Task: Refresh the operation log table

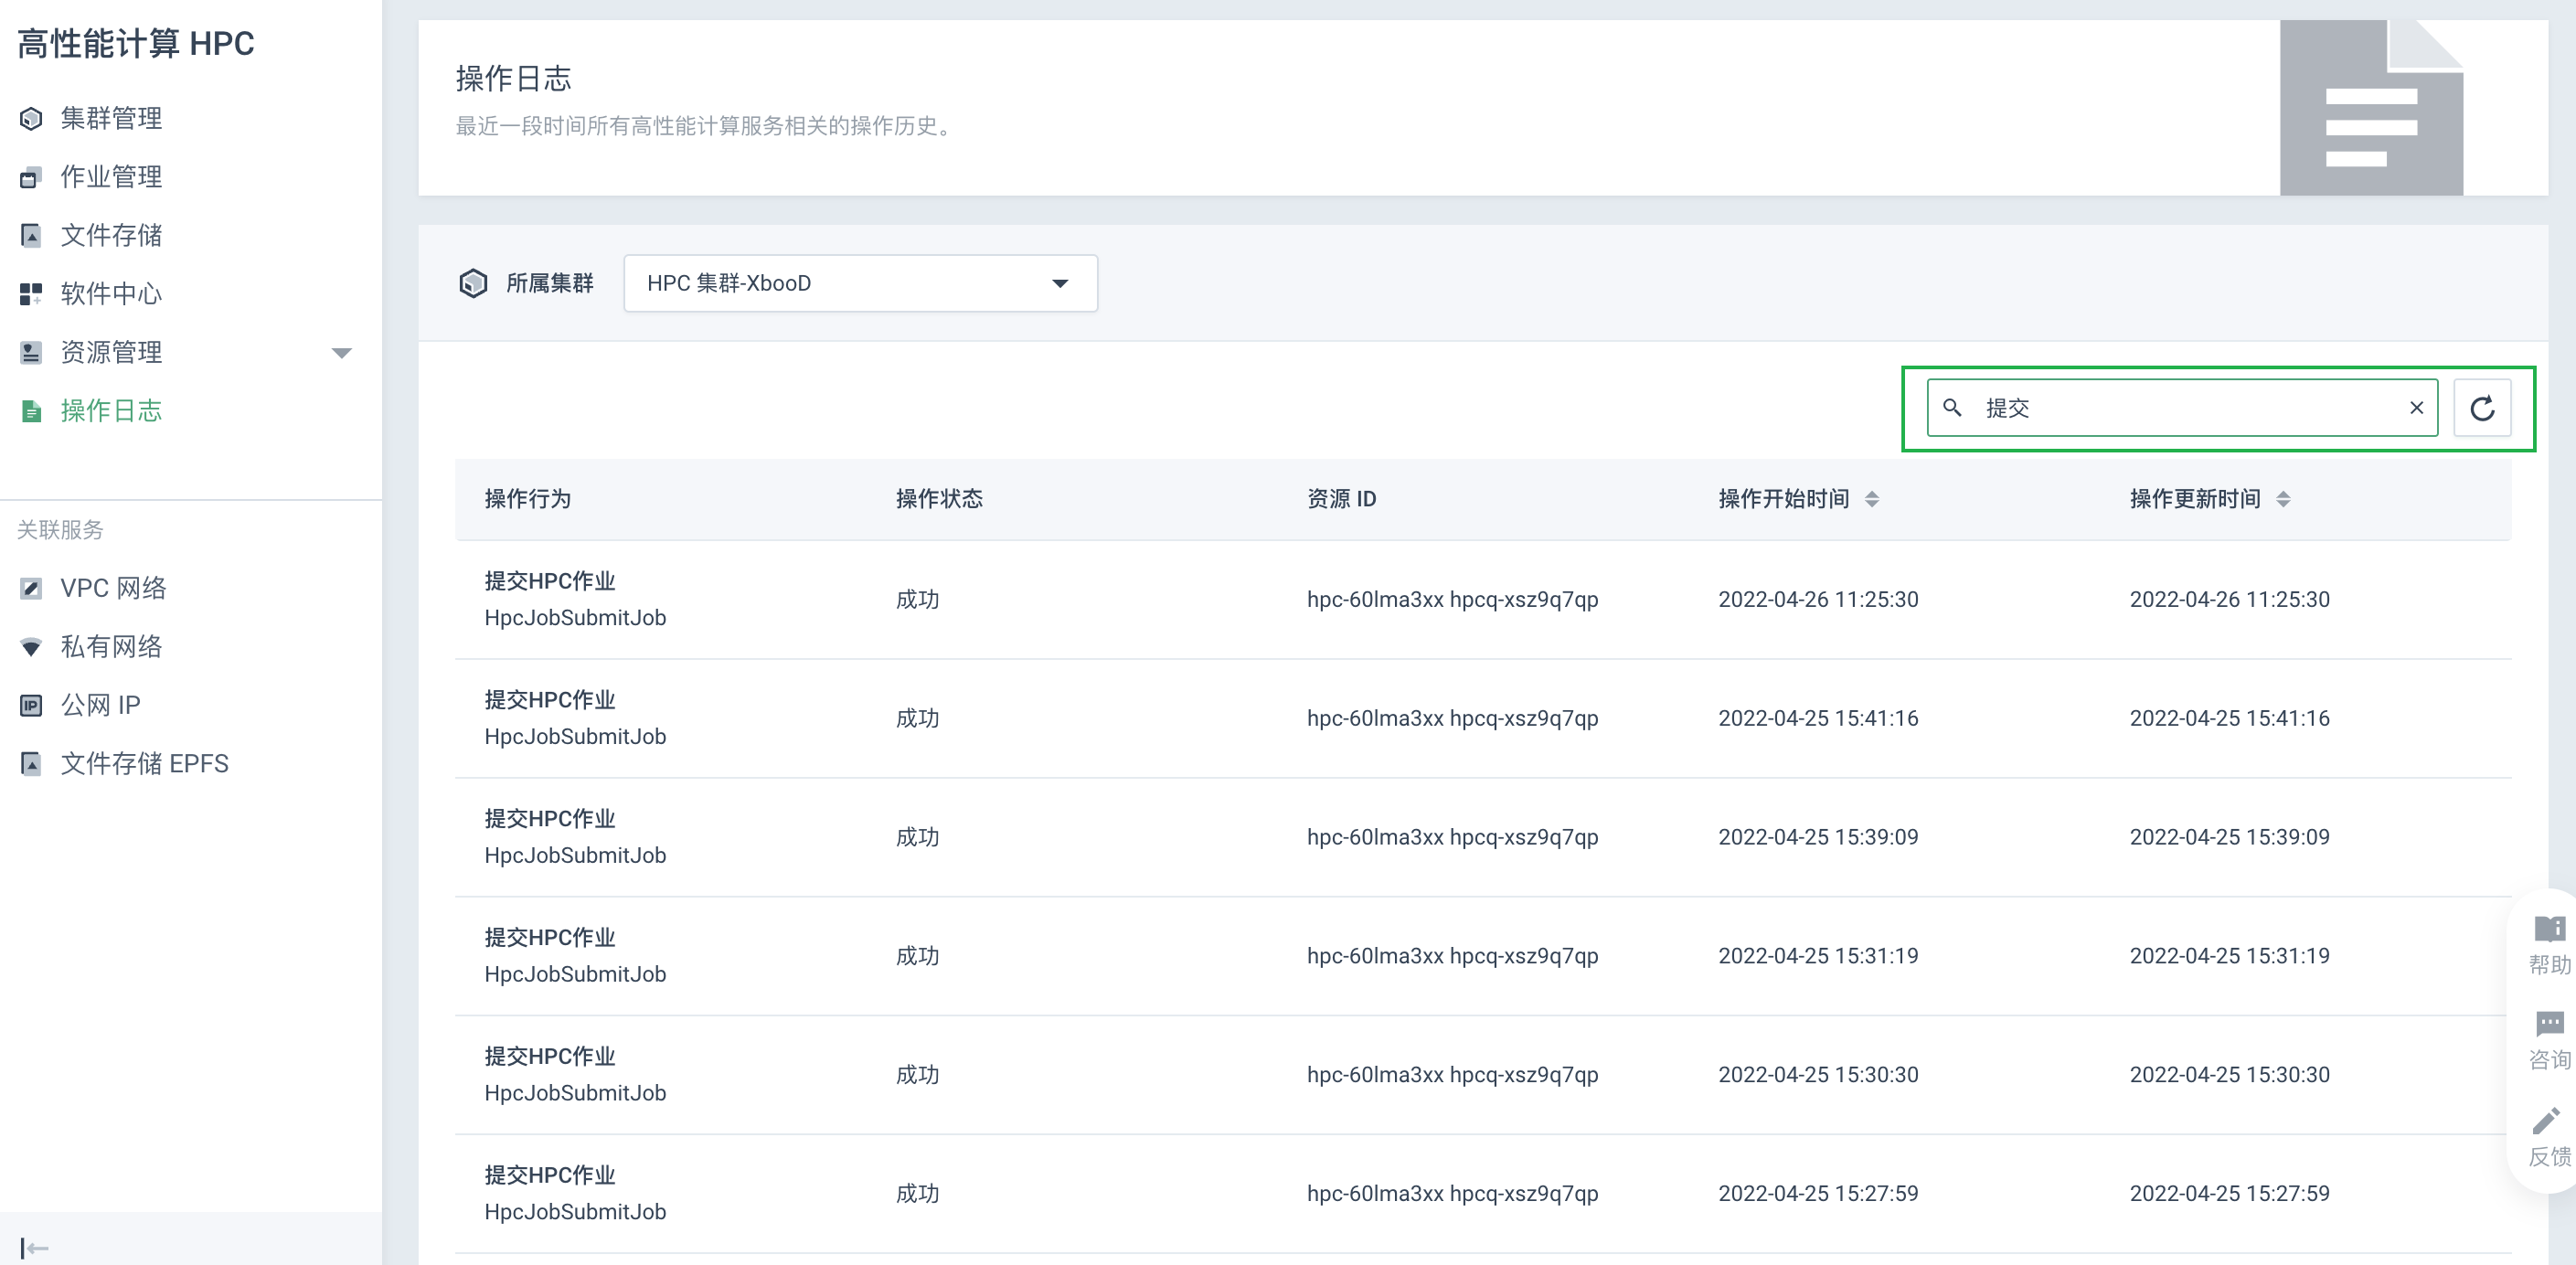Action: (2482, 408)
